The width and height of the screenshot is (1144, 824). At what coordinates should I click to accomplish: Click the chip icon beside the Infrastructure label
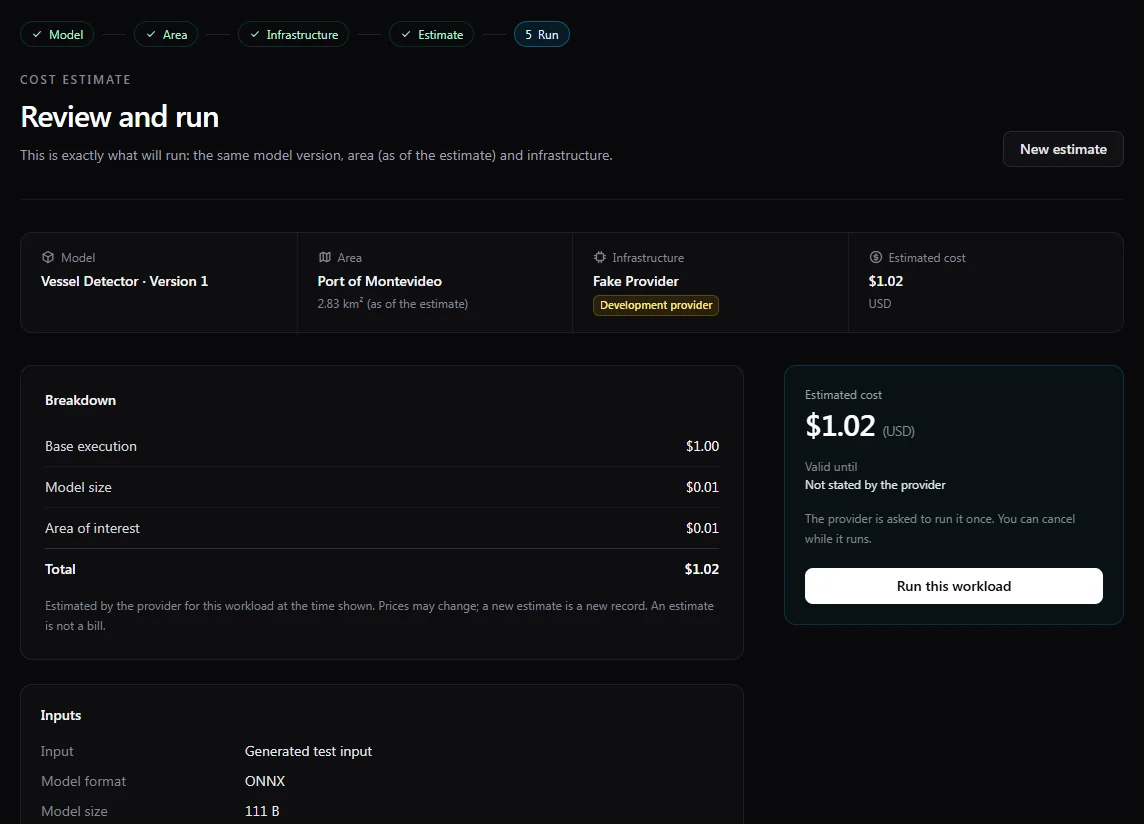click(x=600, y=258)
